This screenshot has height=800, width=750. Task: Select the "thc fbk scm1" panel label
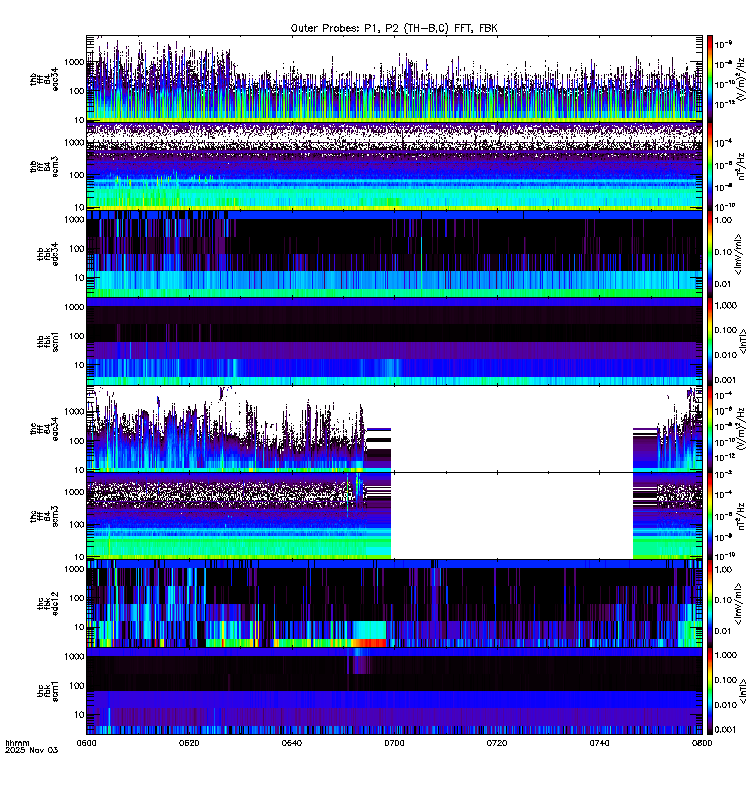(x=48, y=691)
